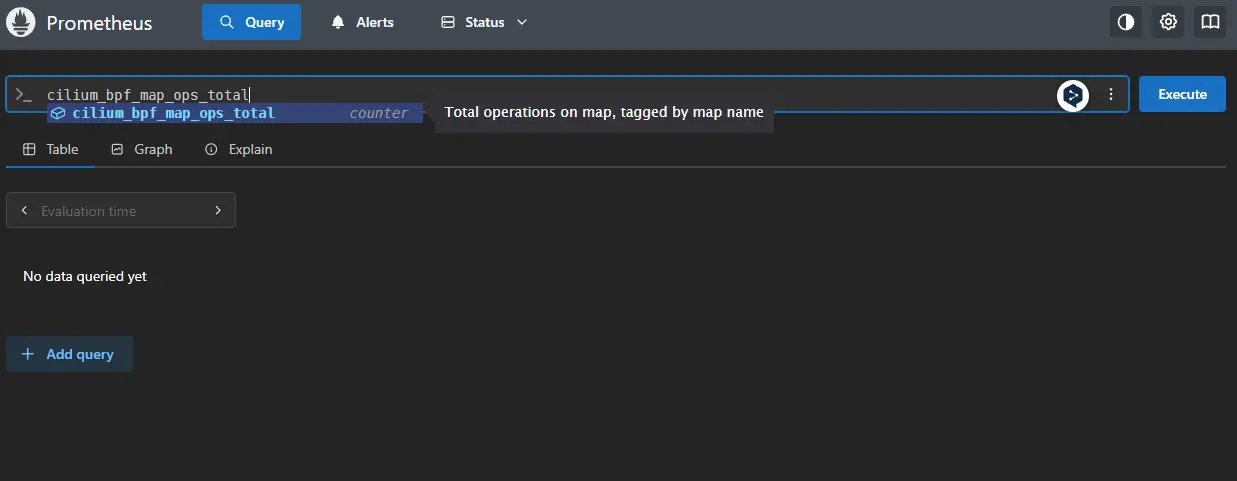
Task: Click the round badge icon in query bar
Action: tap(1073, 95)
